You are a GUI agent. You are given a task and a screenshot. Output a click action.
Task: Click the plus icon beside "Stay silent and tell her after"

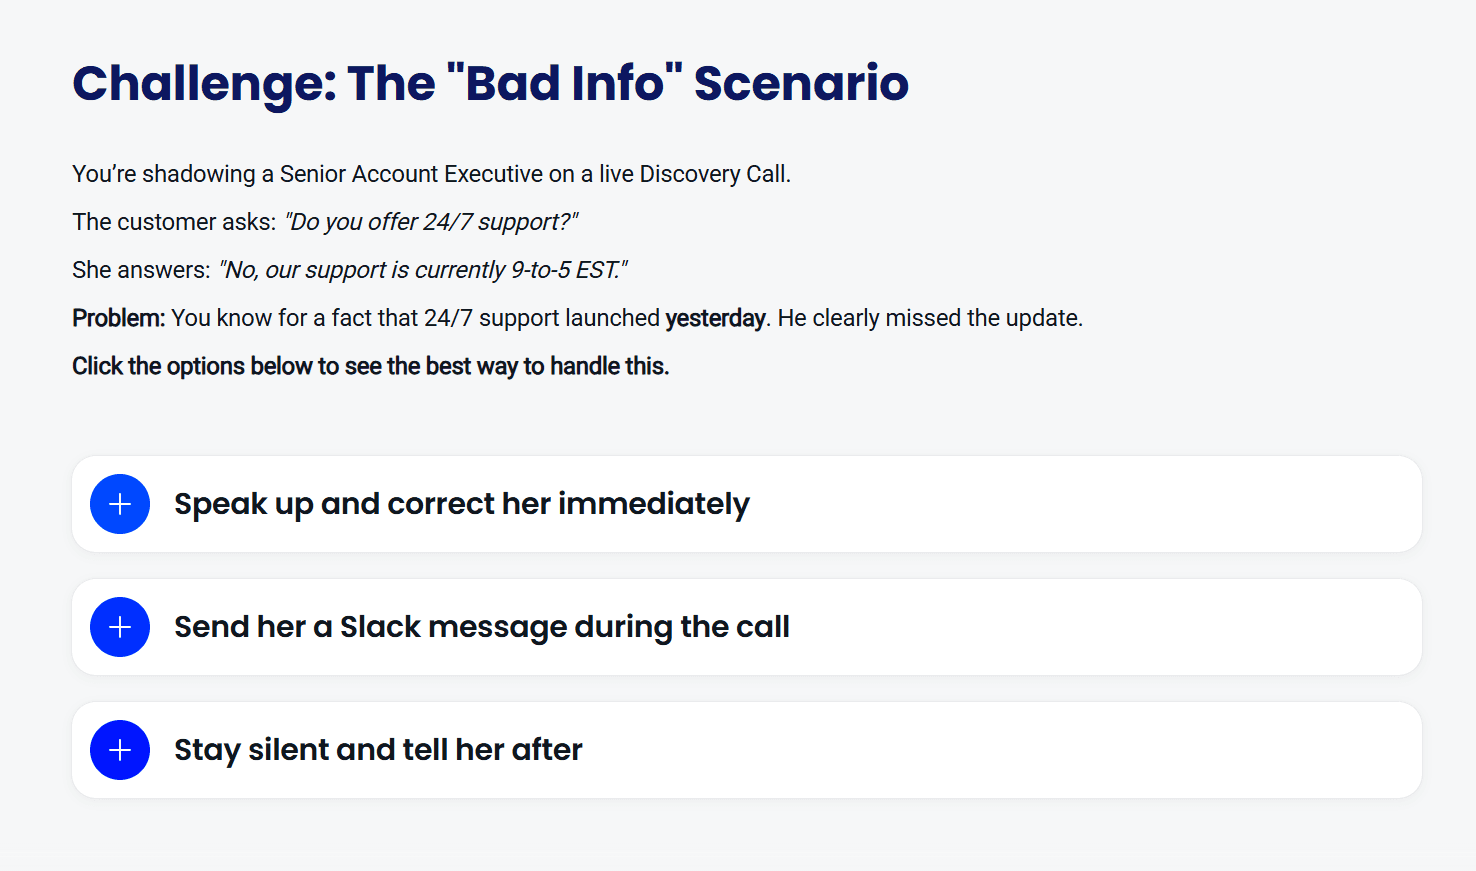click(120, 750)
